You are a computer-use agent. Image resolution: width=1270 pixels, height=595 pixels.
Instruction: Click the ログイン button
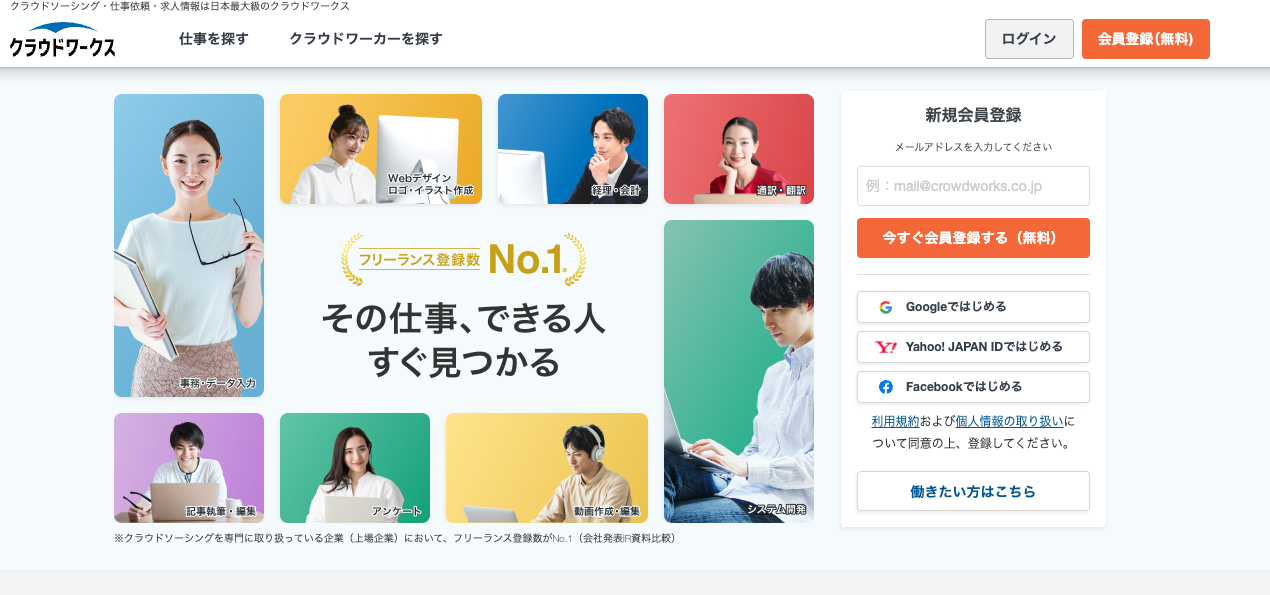1029,39
